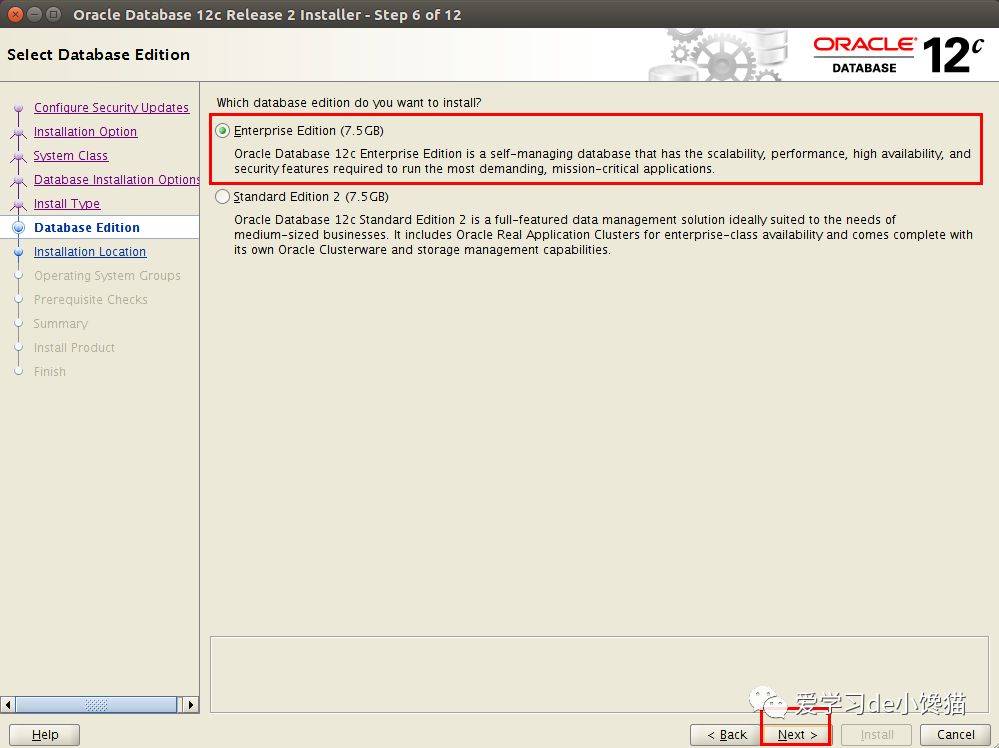Viewport: 999px width, 748px height.
Task: Click the Finish step label
Action: point(50,371)
